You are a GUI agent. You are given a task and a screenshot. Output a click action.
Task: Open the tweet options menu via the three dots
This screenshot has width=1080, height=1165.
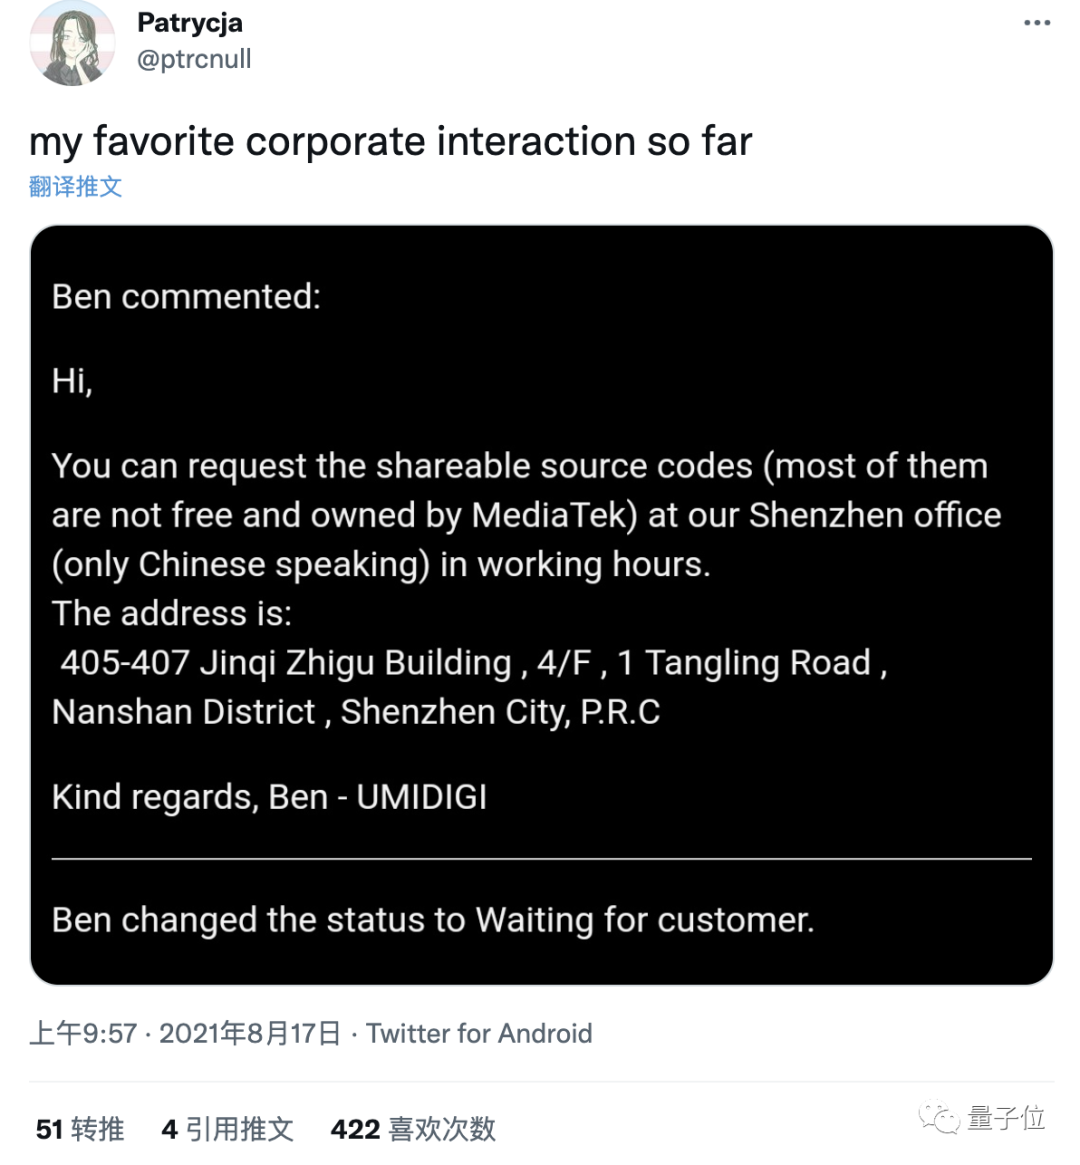[x=1036, y=22]
